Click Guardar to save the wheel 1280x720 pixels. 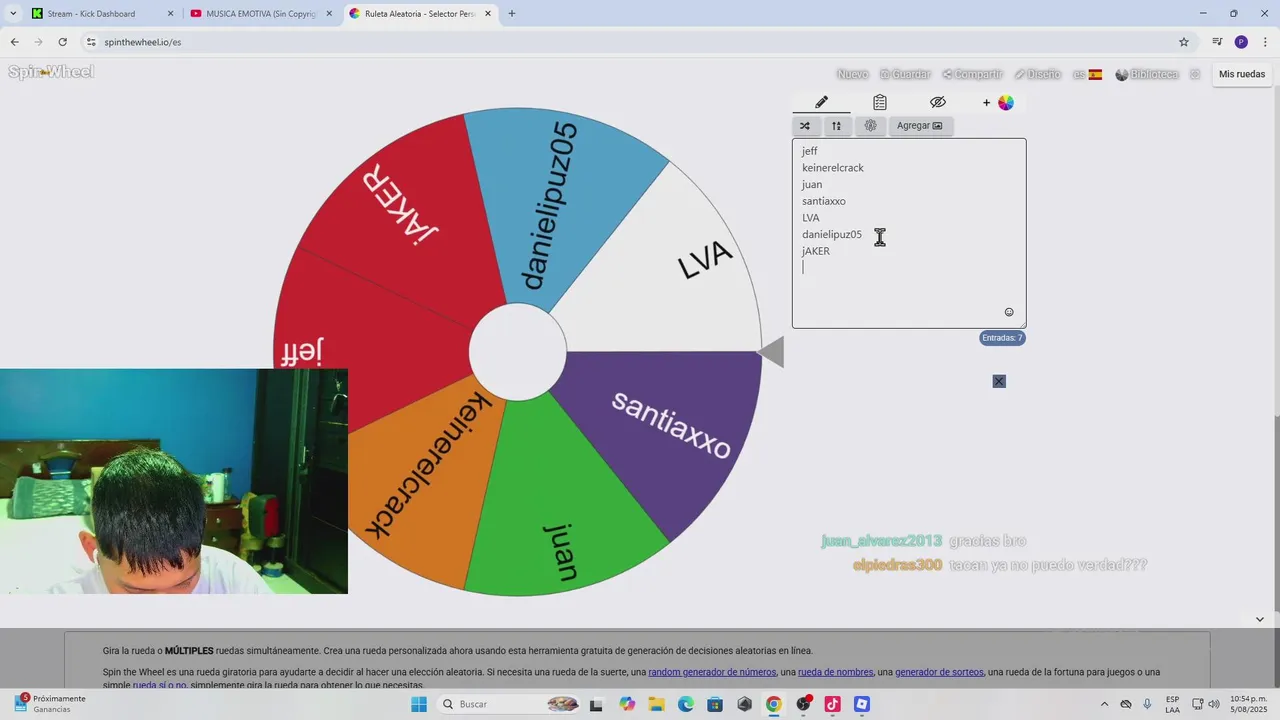(x=905, y=74)
